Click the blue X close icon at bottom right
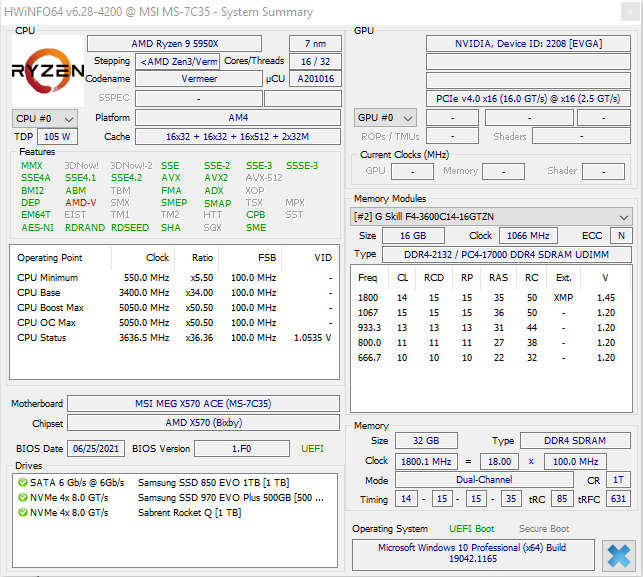Screen dimensions: 643x577 pyautogui.click(x=618, y=556)
